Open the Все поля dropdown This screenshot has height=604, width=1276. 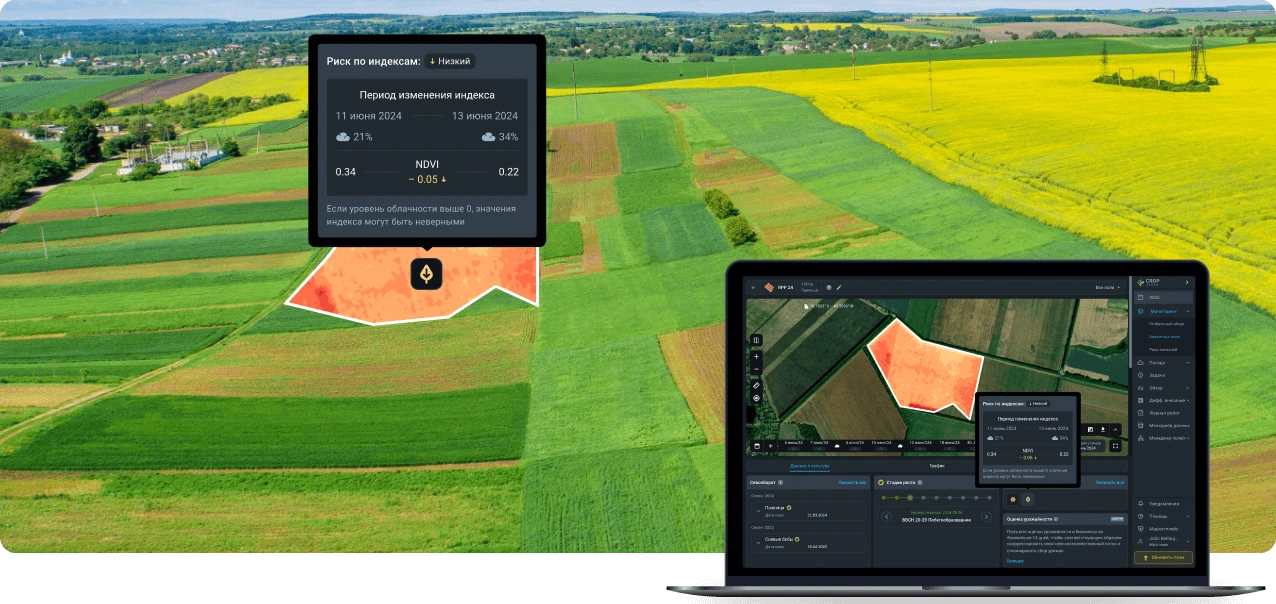pos(1107,288)
